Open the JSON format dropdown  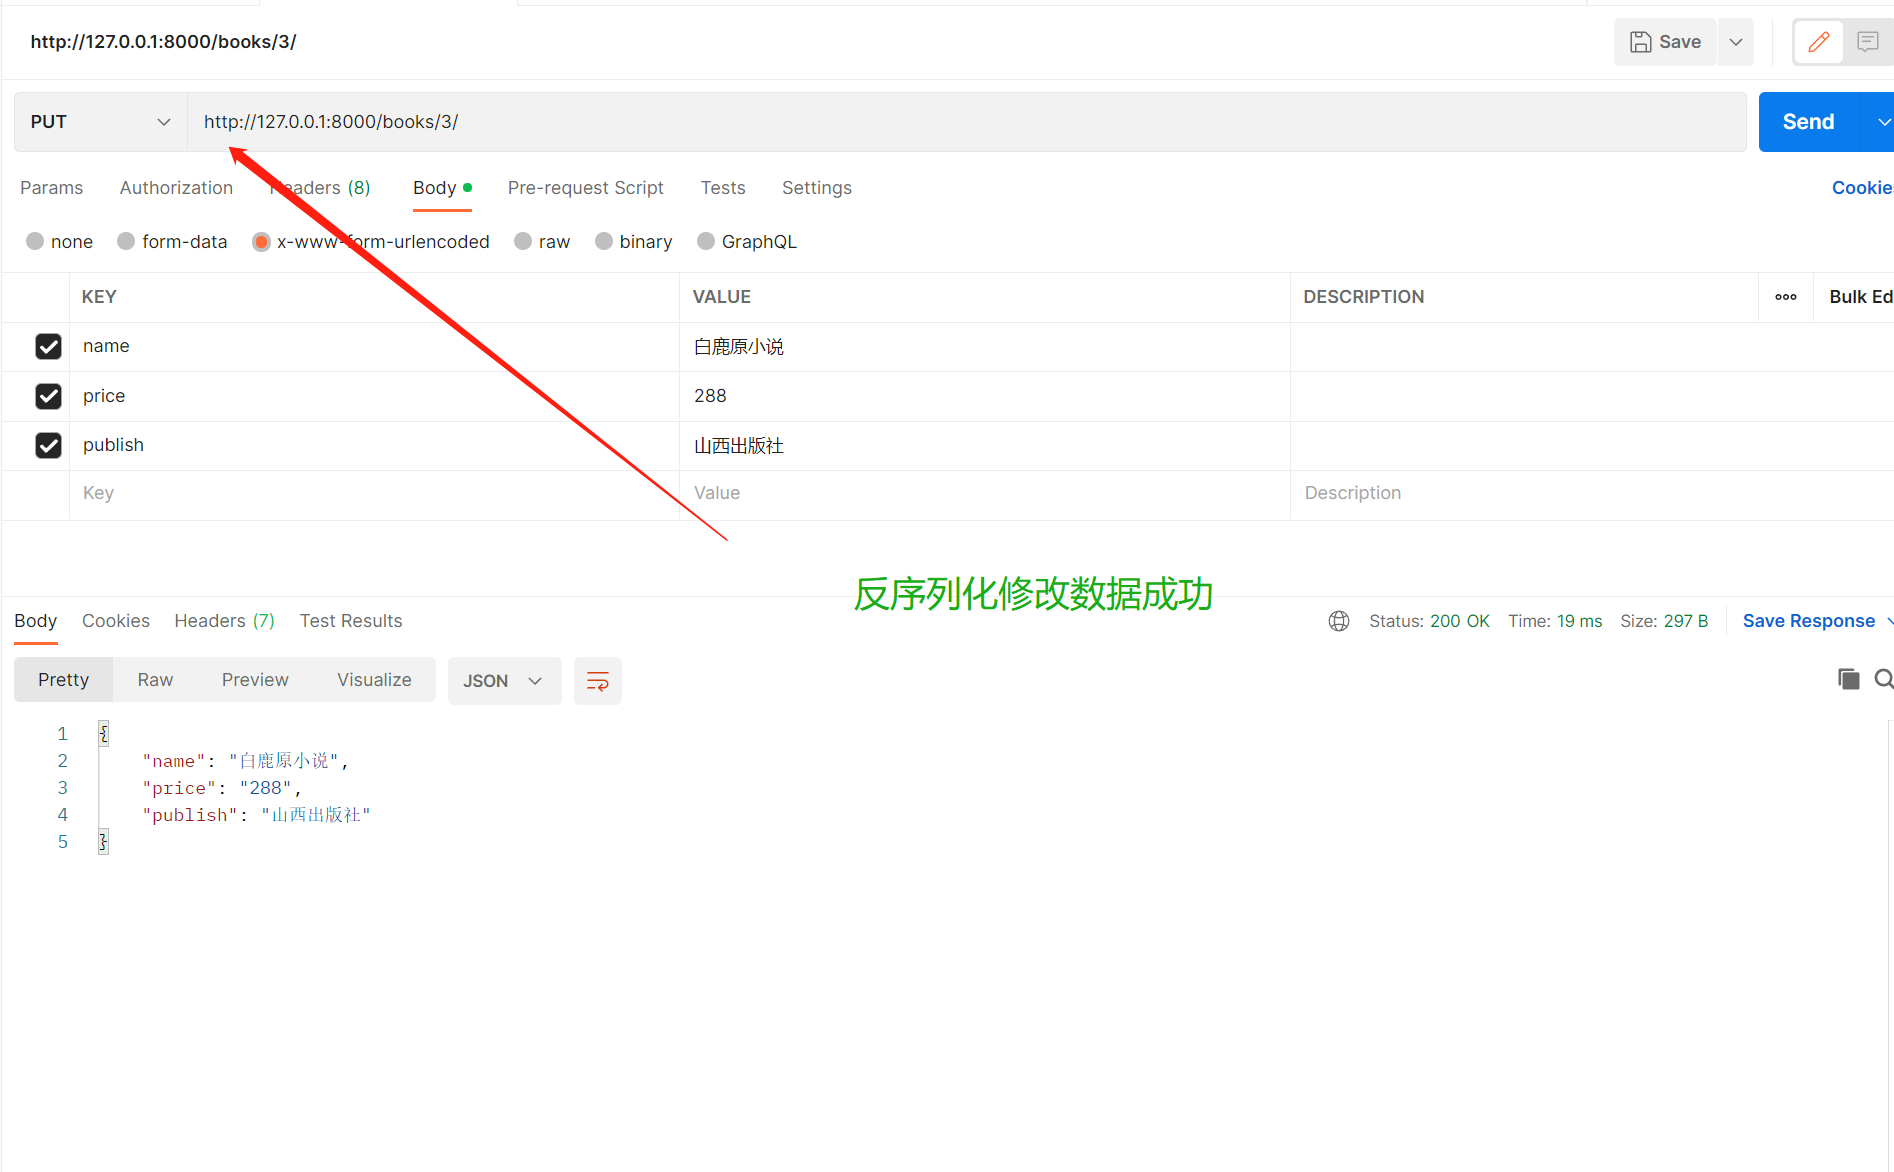[504, 681]
